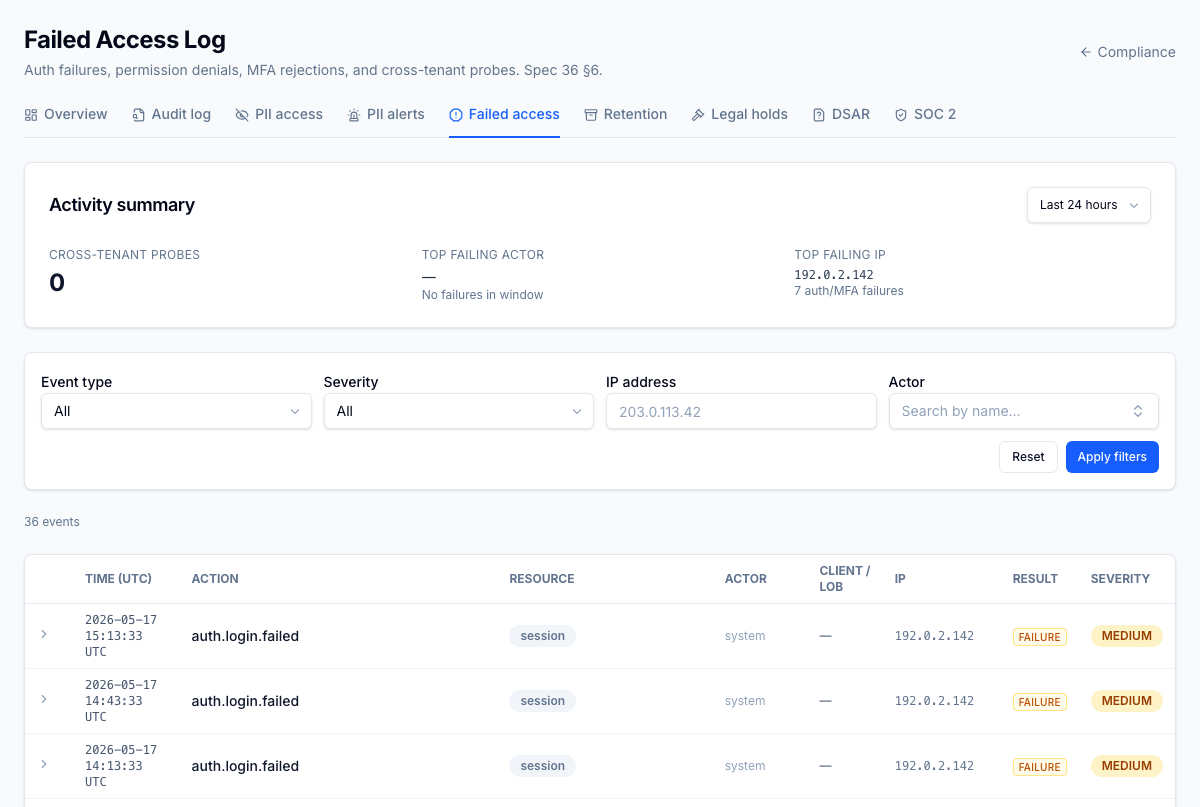
Task: Click the Retention archive box icon
Action: click(x=591, y=115)
